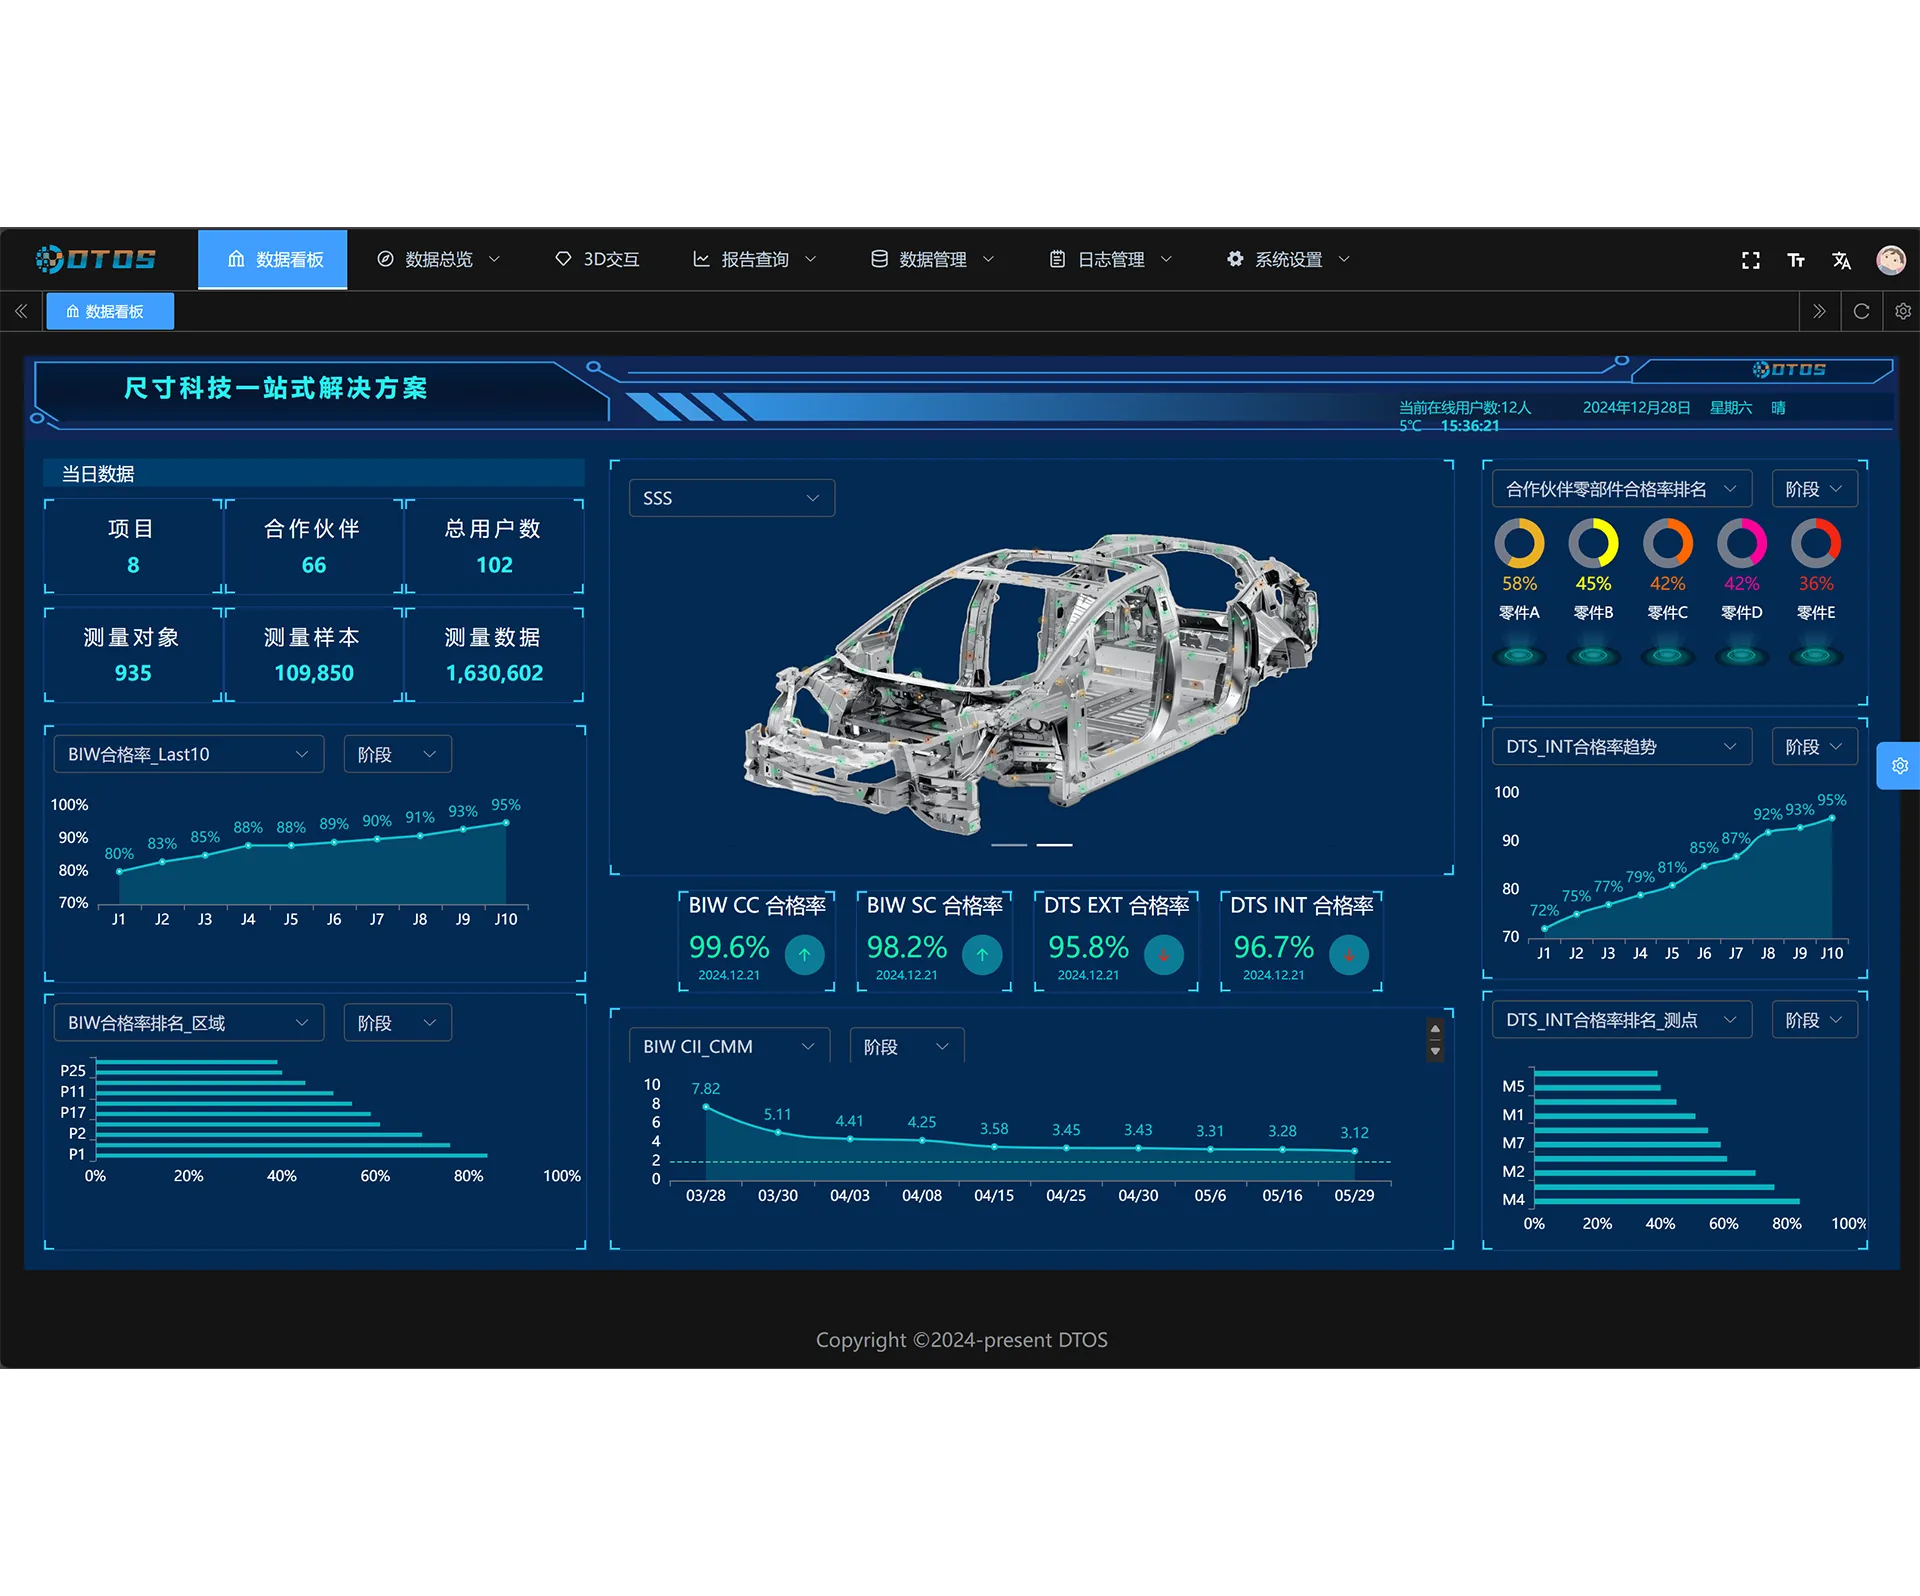Expand BIW合格率_Last10 dropdown
1920x1596 pixels.
point(188,754)
